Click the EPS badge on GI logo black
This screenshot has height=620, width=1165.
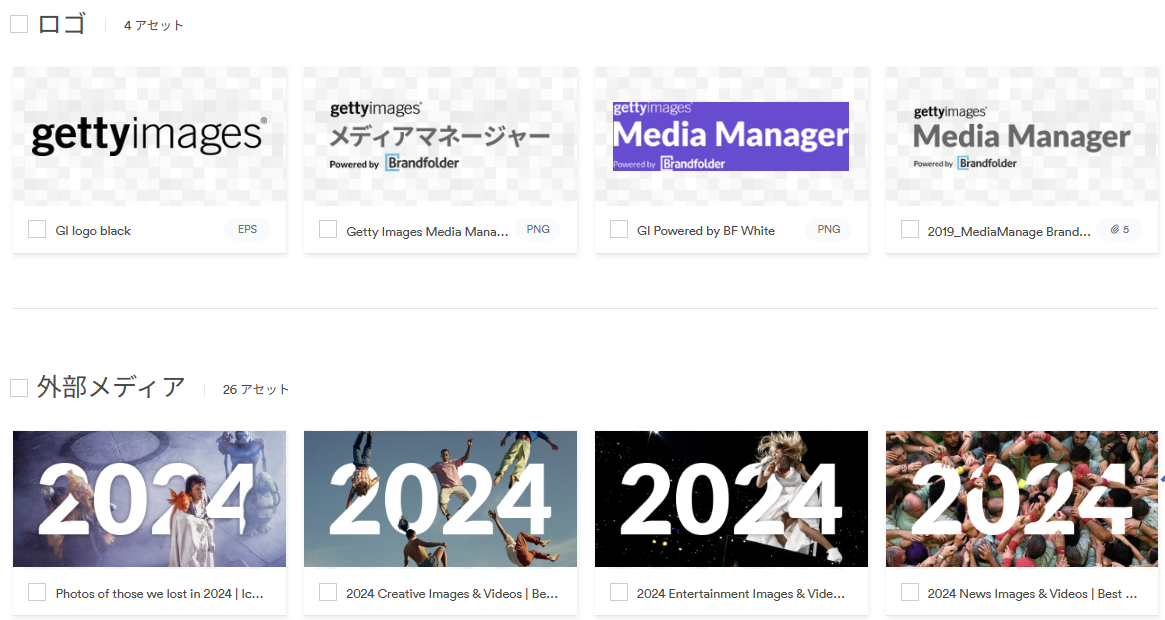pos(247,229)
